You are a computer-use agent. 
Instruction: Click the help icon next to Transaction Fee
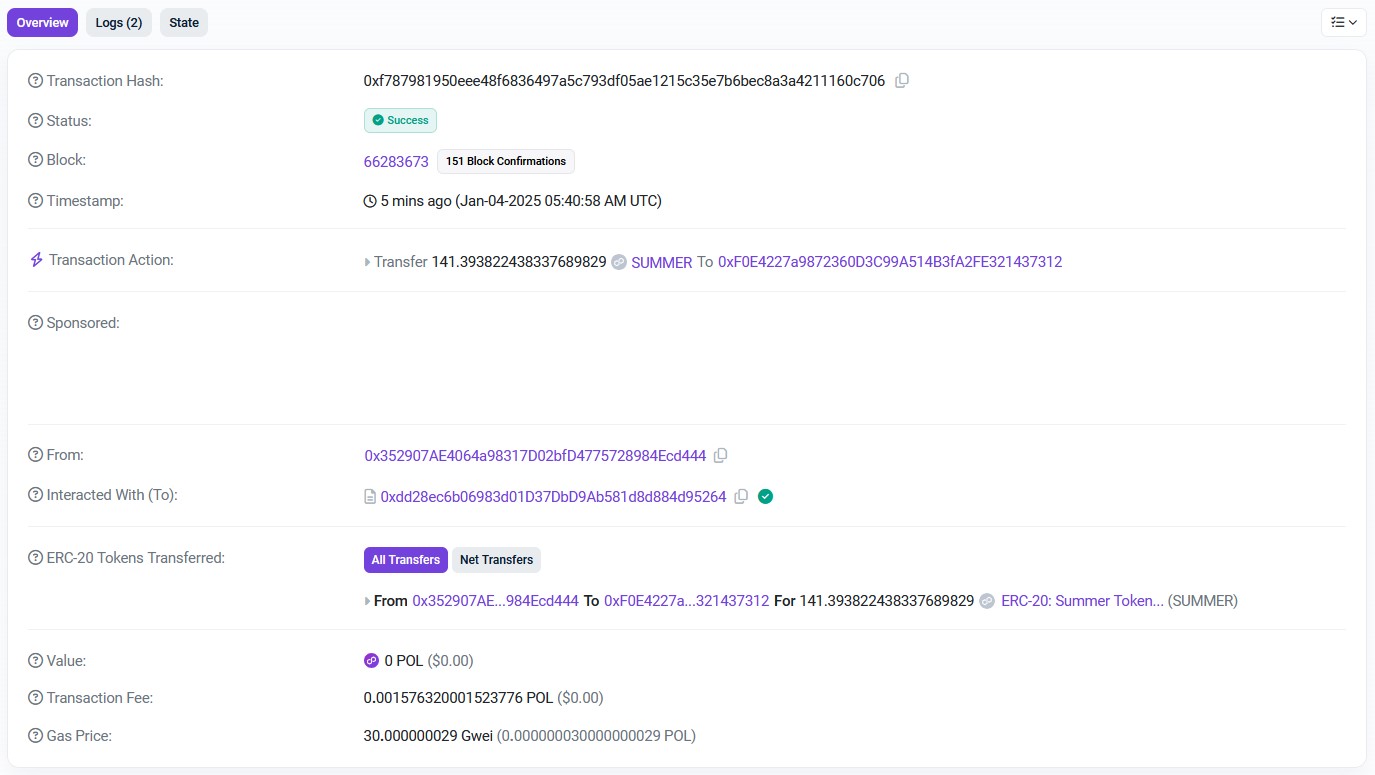pyautogui.click(x=36, y=698)
